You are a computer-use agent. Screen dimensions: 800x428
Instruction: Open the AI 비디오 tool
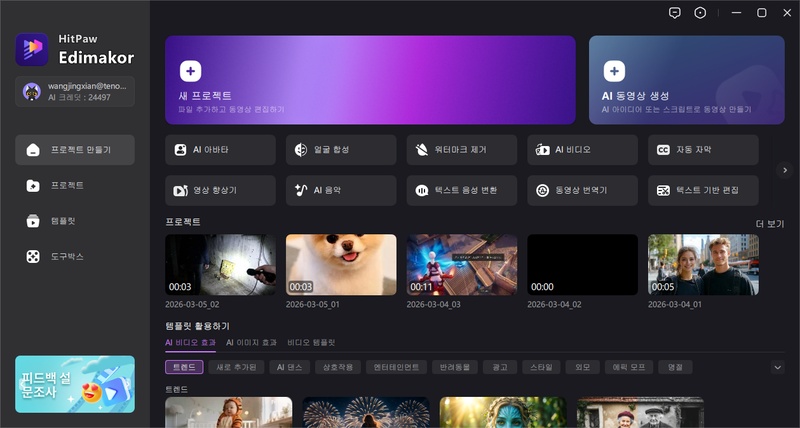pyautogui.click(x=583, y=150)
